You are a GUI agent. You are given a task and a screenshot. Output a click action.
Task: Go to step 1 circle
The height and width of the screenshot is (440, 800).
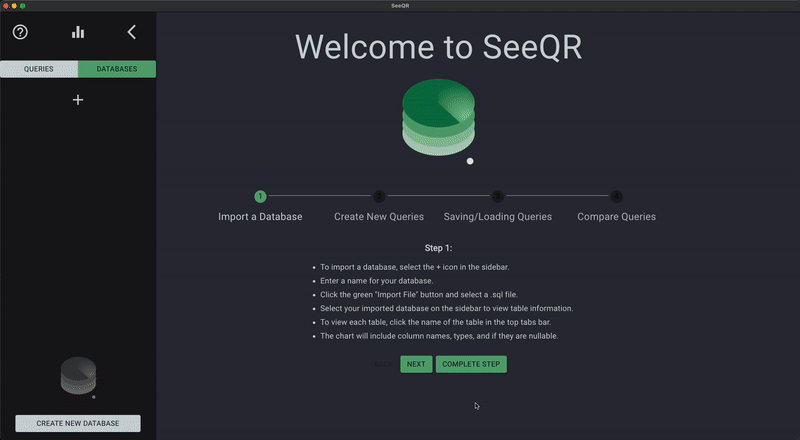coord(260,196)
